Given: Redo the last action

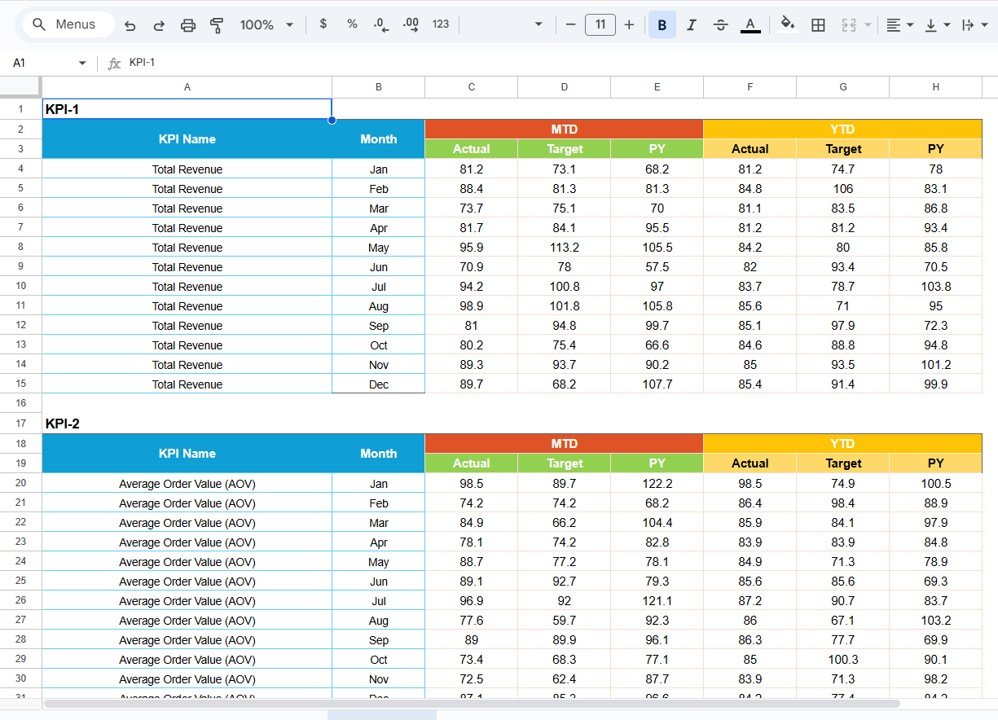Looking at the screenshot, I should 159,25.
